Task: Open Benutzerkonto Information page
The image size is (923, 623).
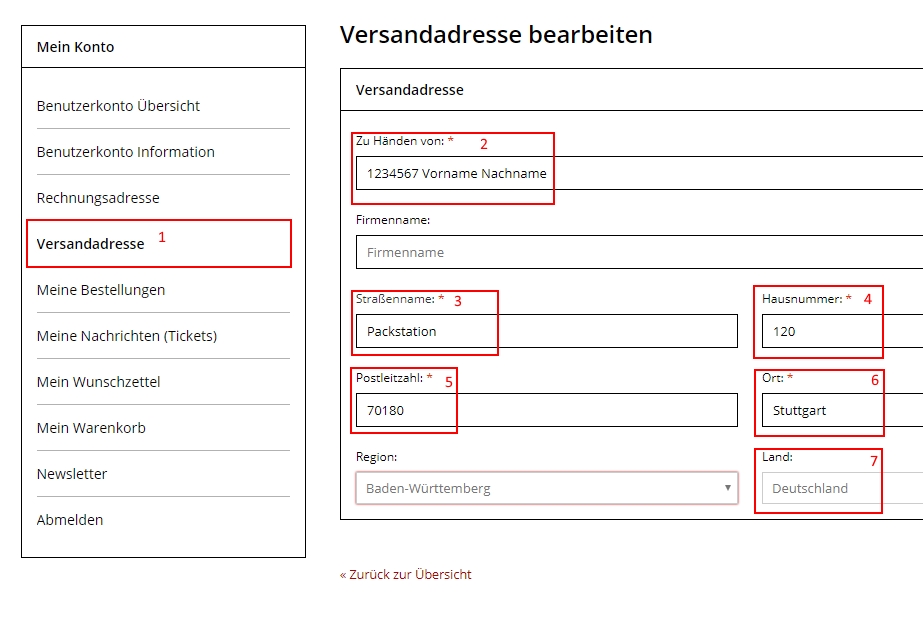Action: pos(125,152)
